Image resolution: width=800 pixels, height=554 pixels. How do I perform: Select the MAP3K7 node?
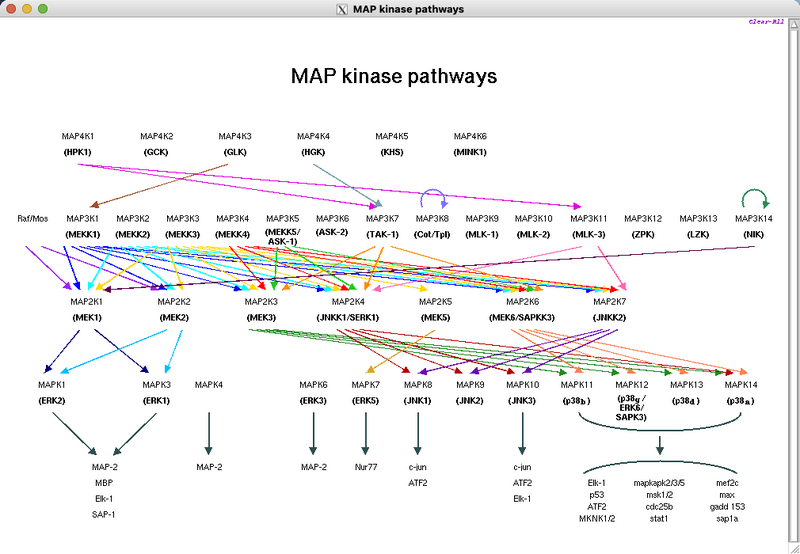pos(382,218)
